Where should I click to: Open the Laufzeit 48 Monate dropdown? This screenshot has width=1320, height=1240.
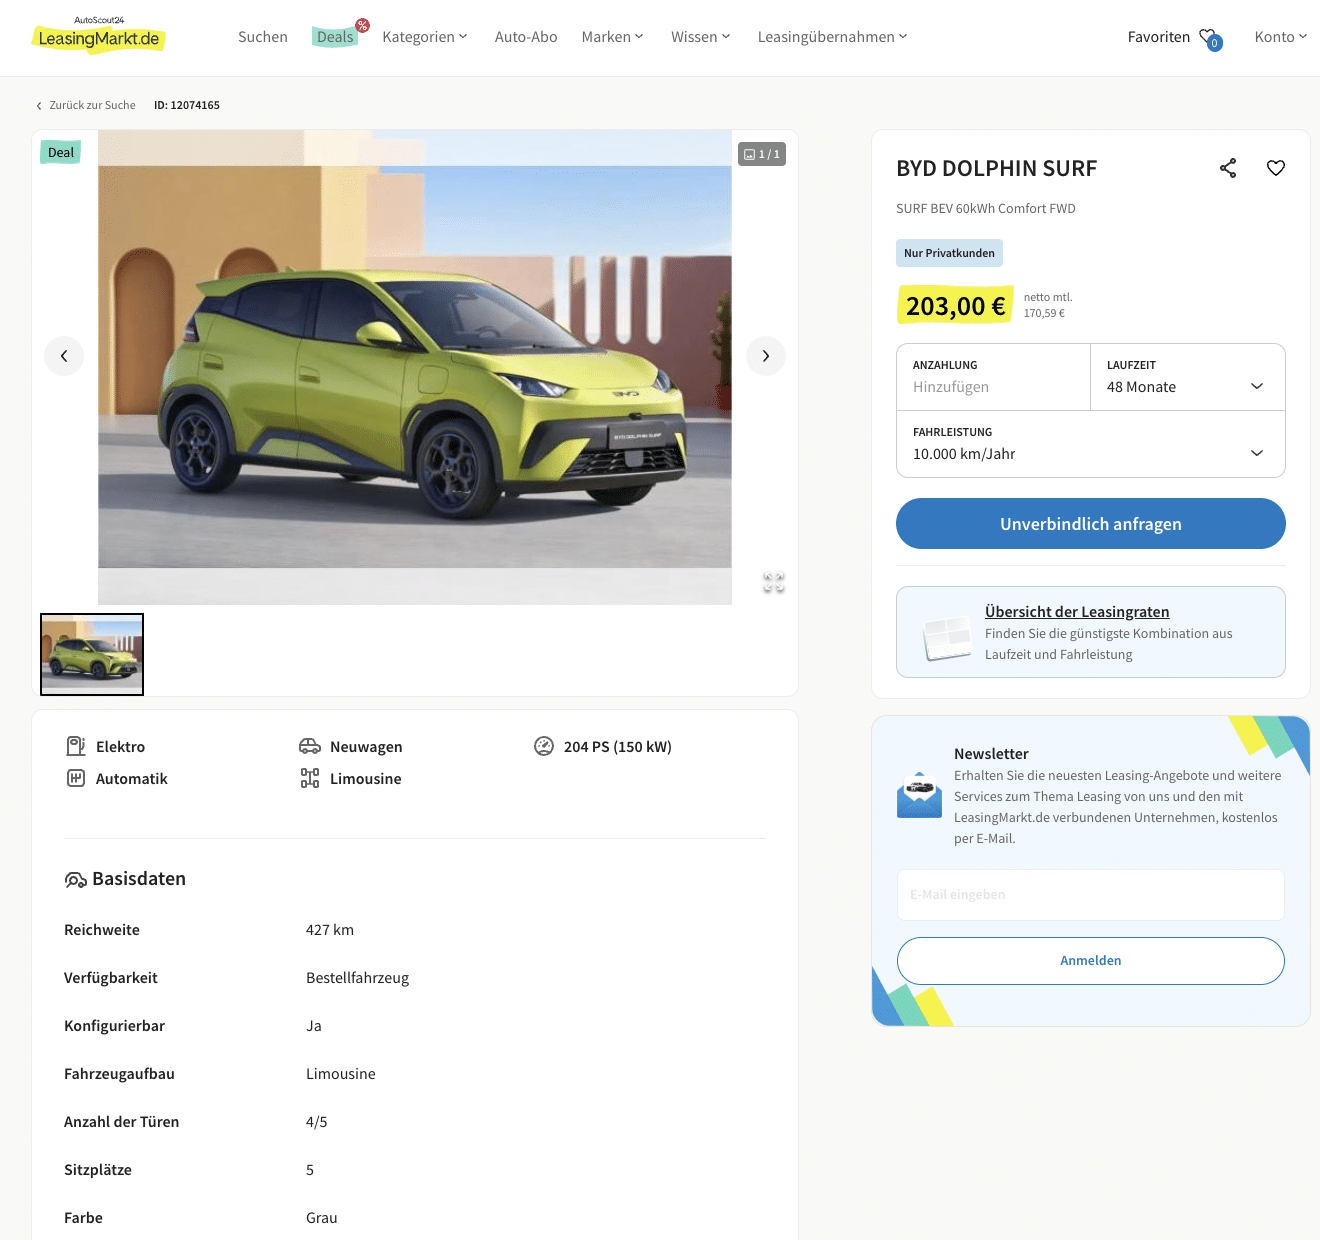tap(1187, 377)
